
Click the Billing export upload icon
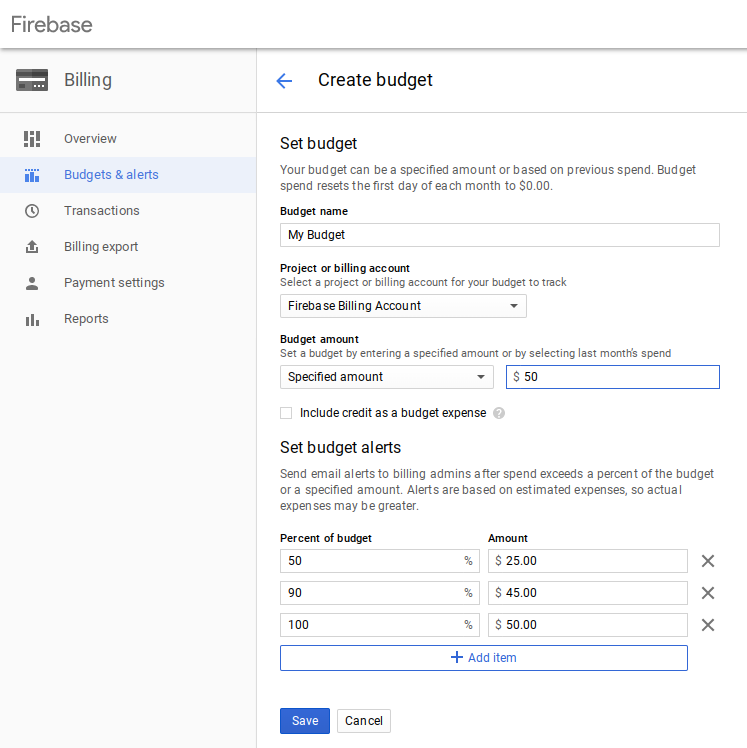[32, 247]
